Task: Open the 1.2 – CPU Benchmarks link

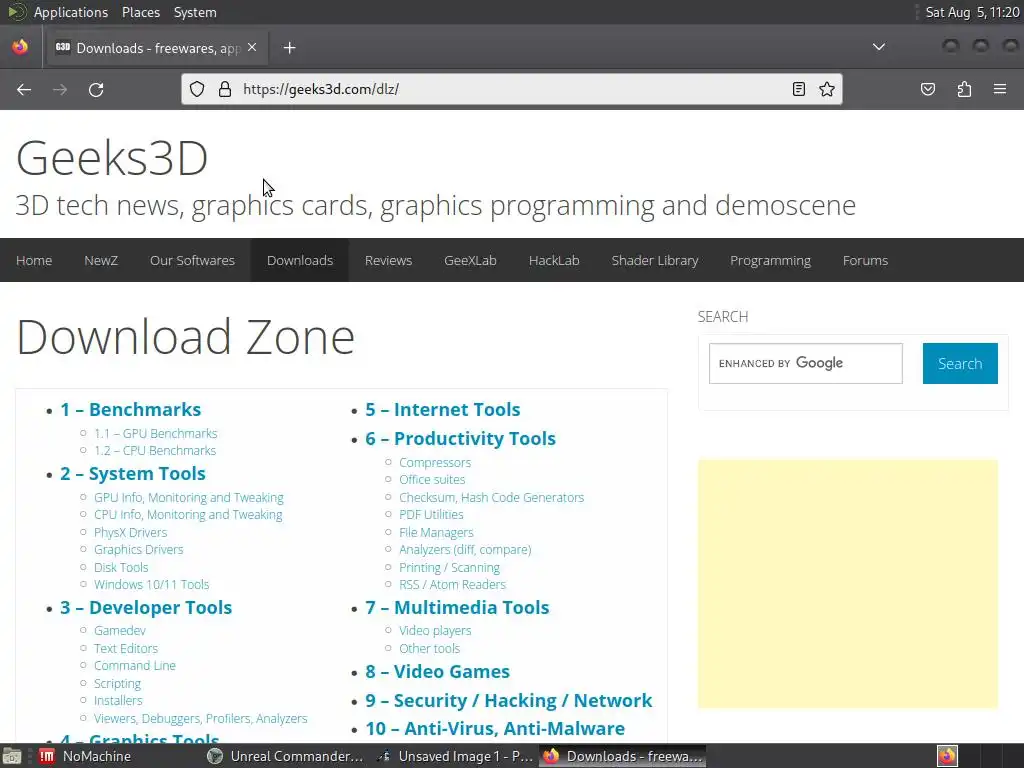Action: 155,451
